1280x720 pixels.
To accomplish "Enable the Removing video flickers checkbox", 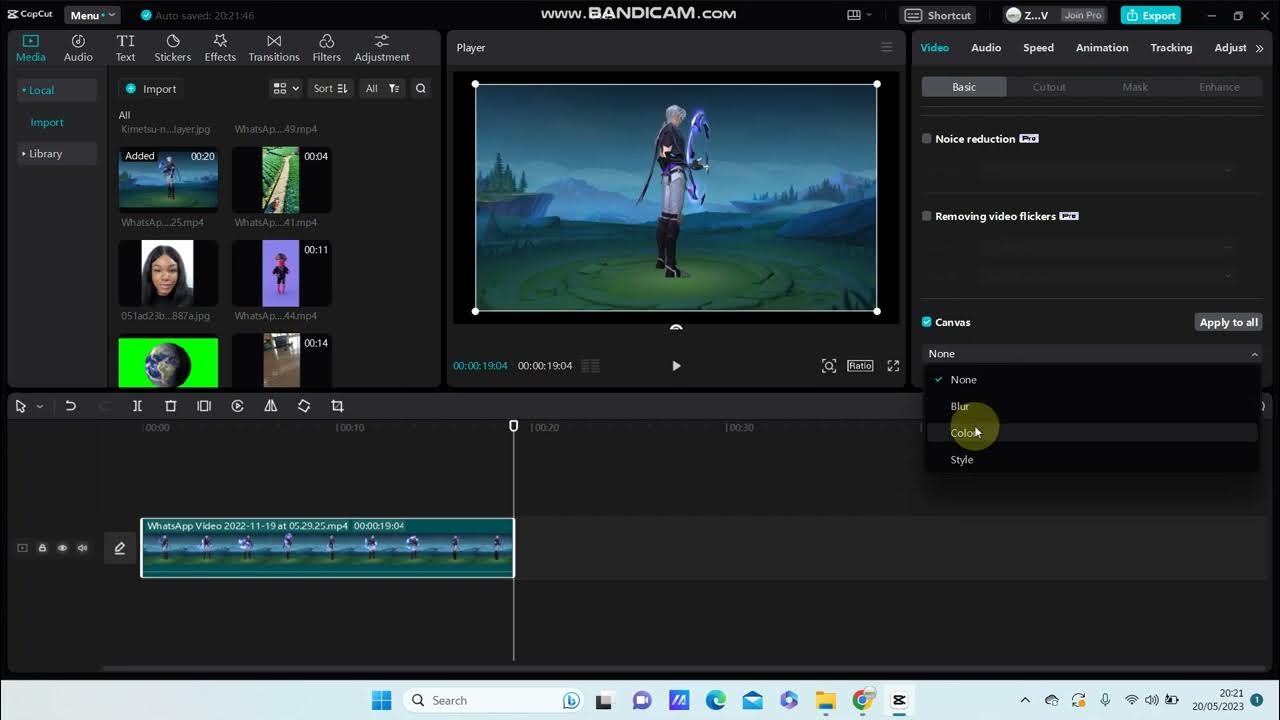I will 926,216.
